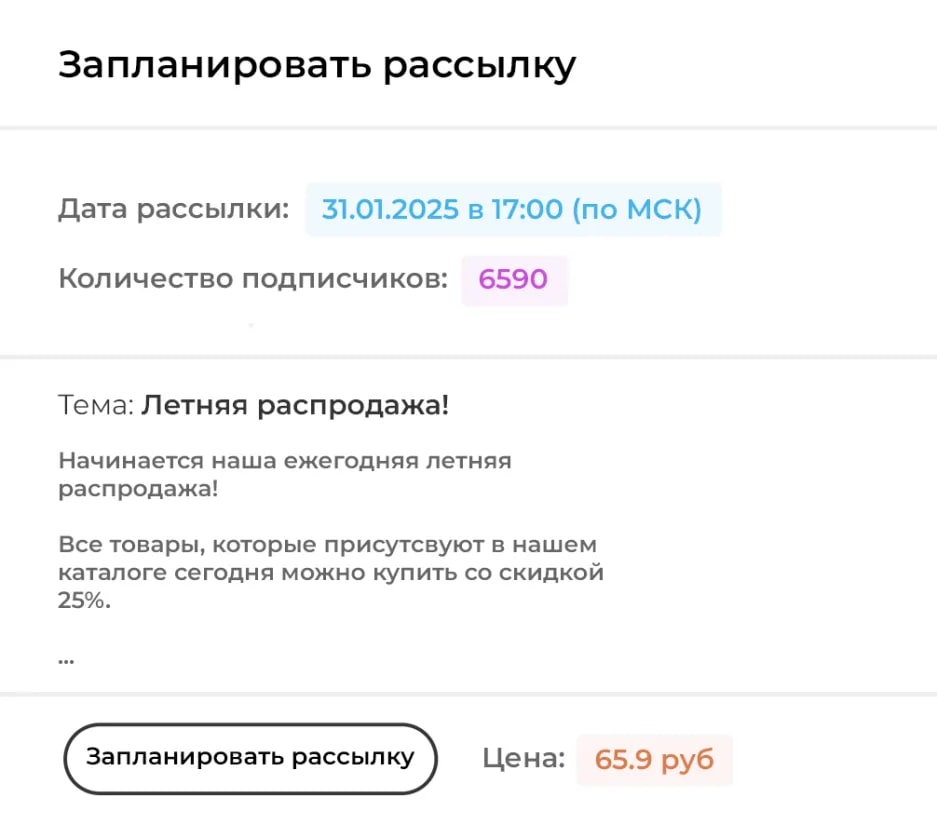Click the divider above the Тема line

[x=468, y=356]
